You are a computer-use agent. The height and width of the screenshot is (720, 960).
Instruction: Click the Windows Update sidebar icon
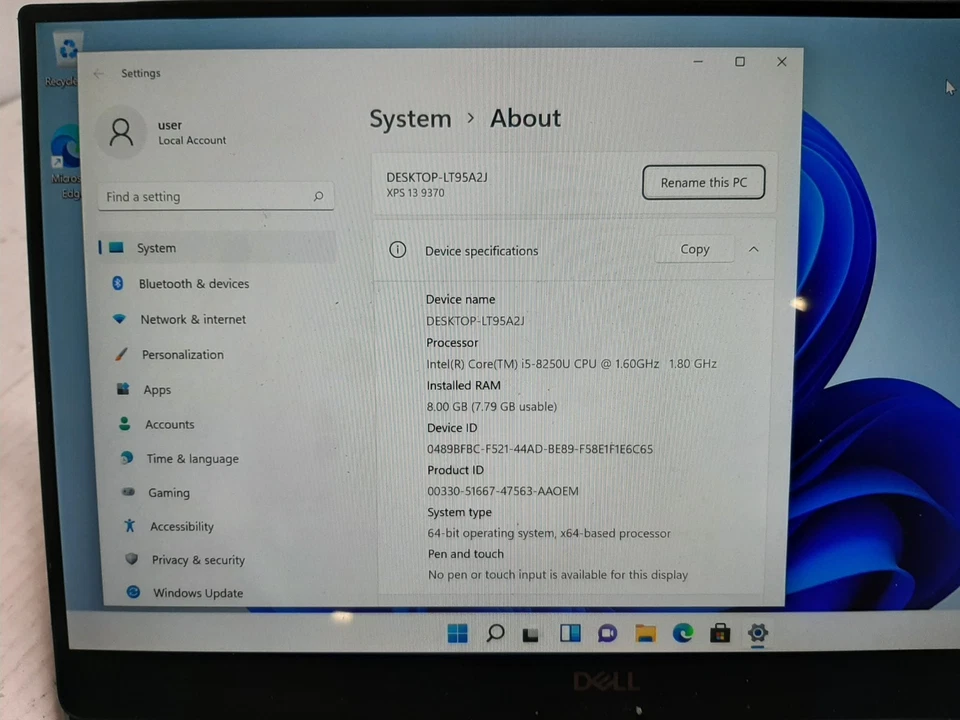coord(133,593)
